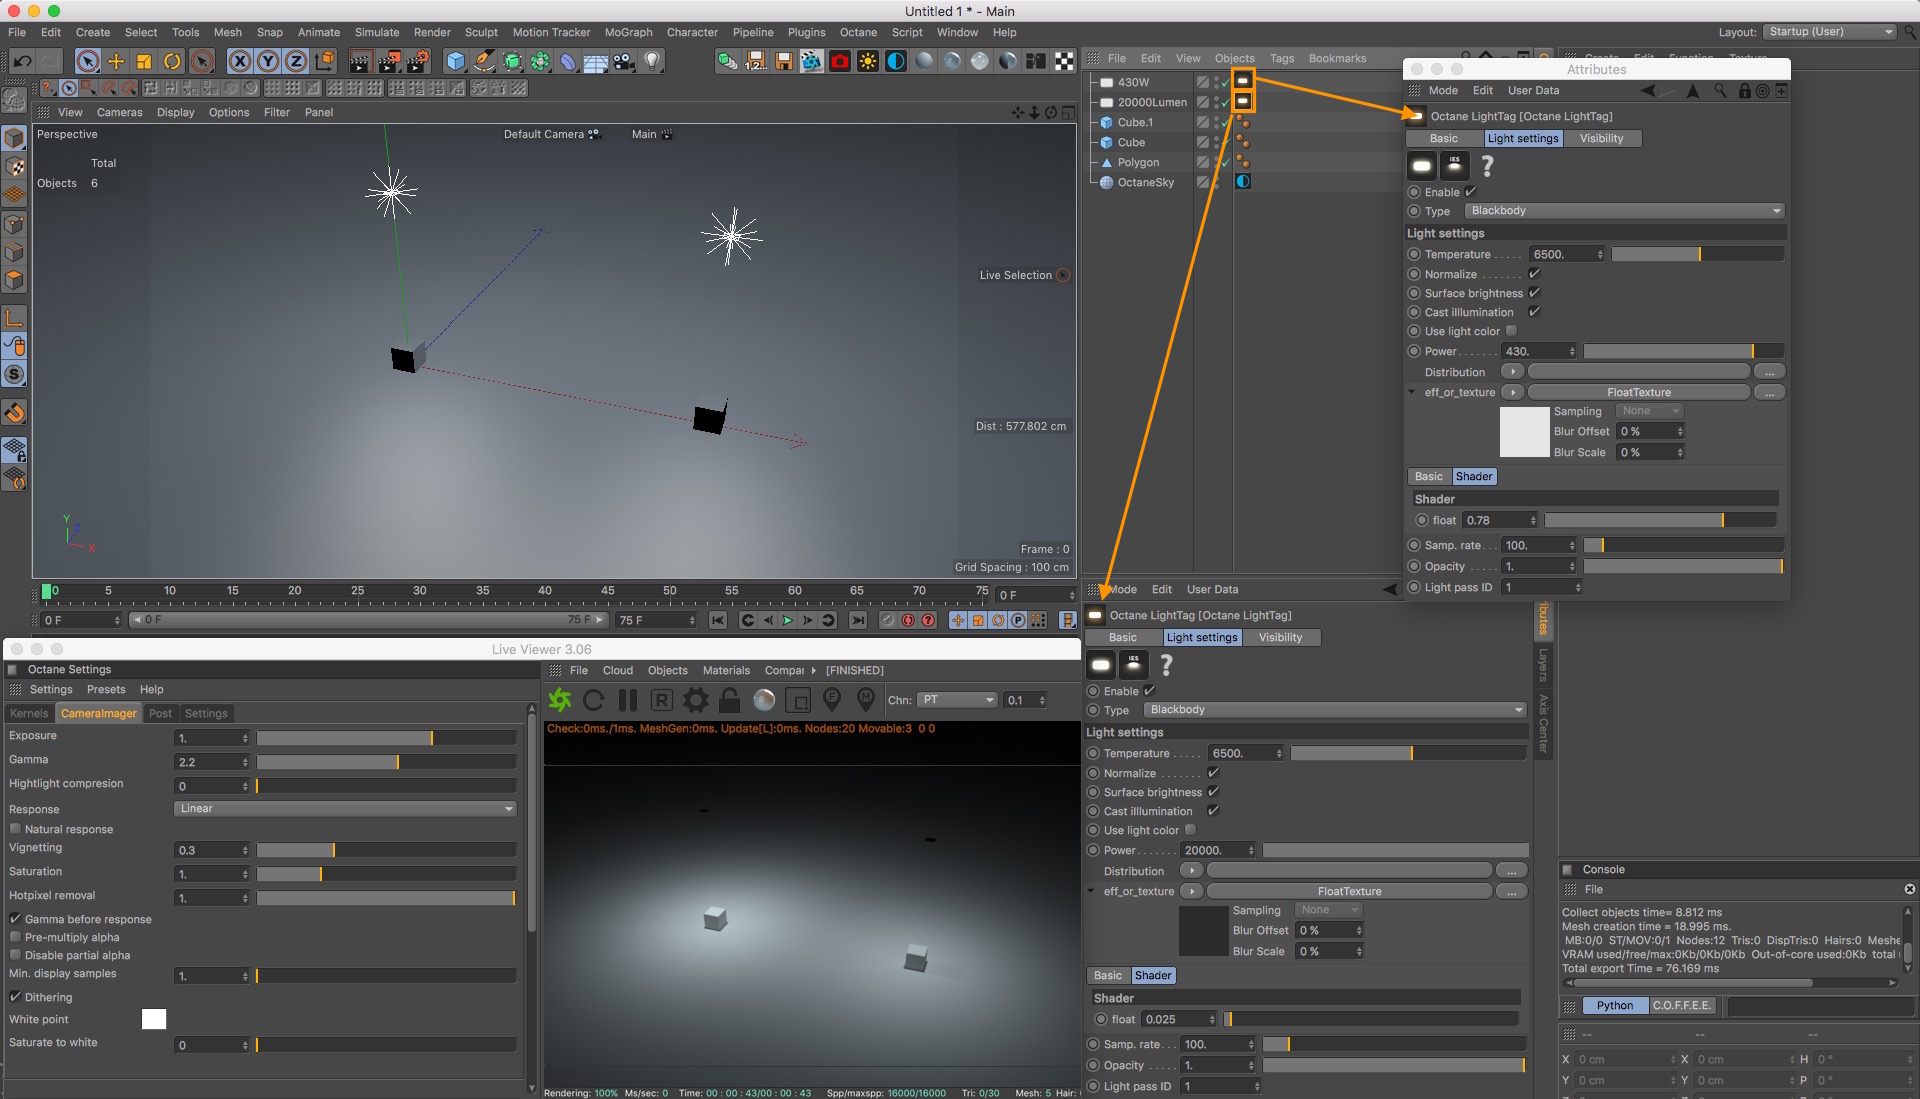The height and width of the screenshot is (1099, 1920).
Task: Play the timeline animation forward
Action: (788, 620)
